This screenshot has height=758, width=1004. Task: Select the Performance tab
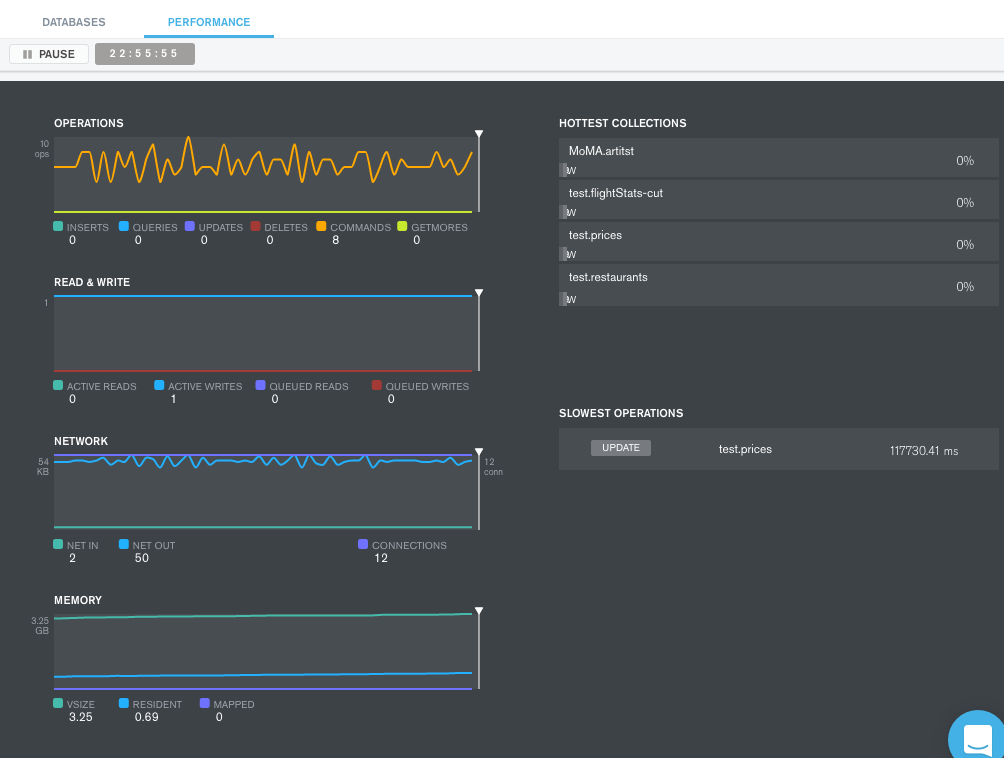pyautogui.click(x=209, y=22)
